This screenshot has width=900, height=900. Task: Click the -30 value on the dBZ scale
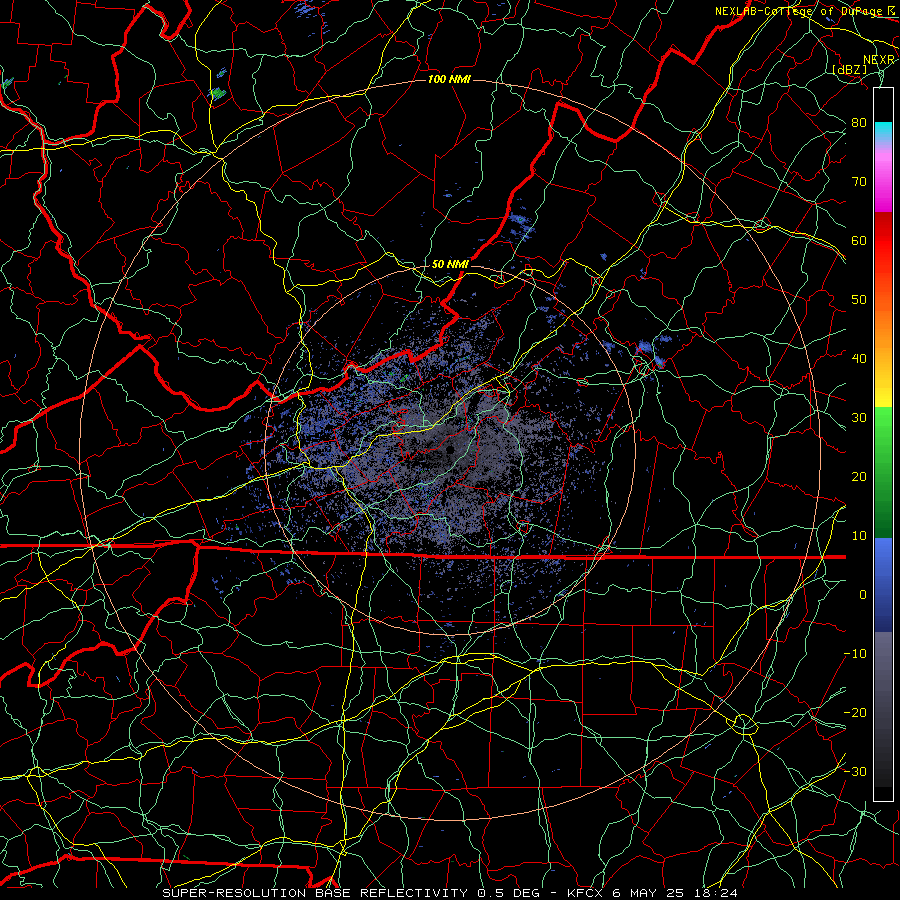(x=855, y=772)
